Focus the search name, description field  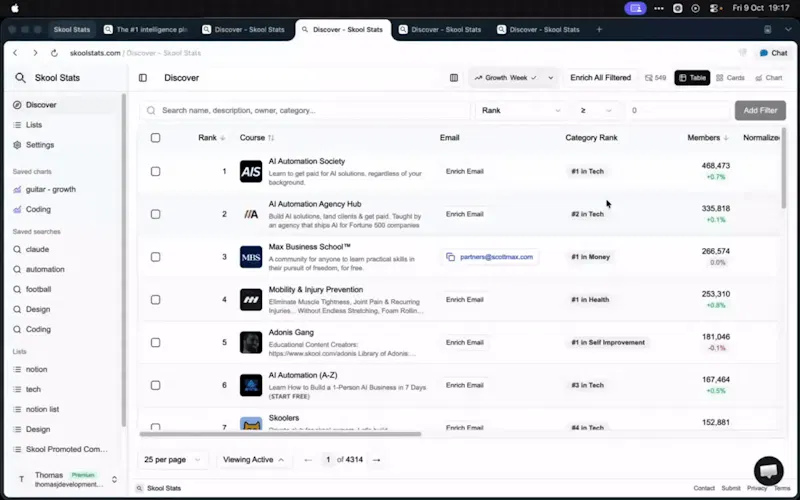click(305, 110)
